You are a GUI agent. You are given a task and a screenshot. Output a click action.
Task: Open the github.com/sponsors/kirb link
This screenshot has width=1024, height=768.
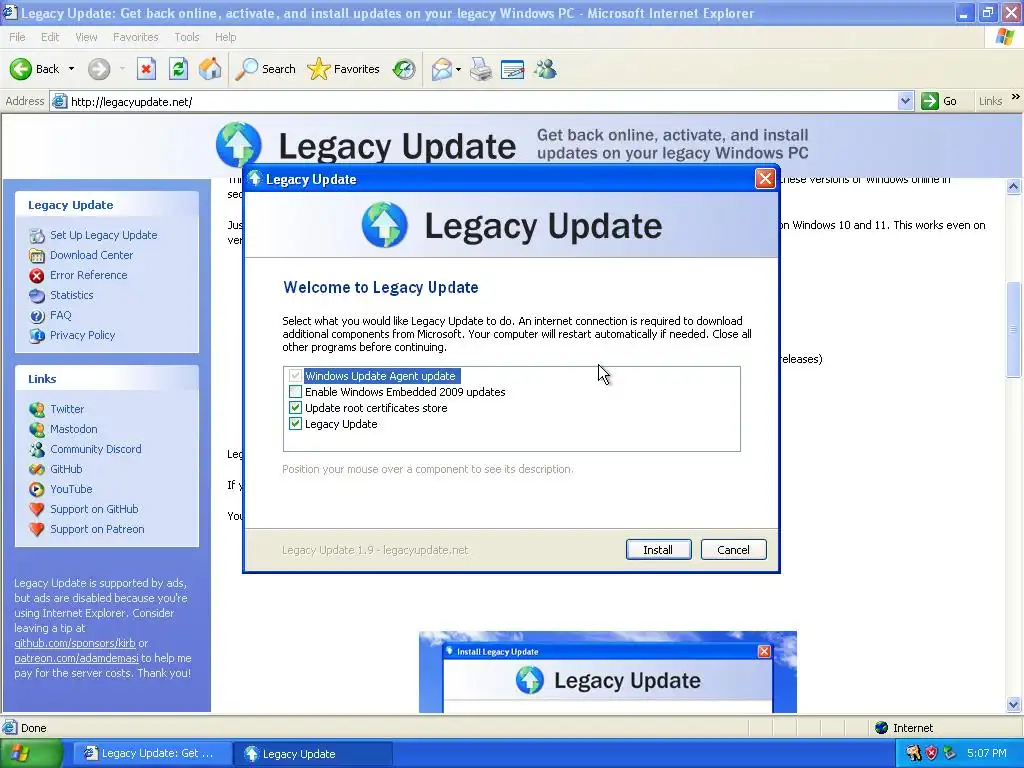pos(74,643)
